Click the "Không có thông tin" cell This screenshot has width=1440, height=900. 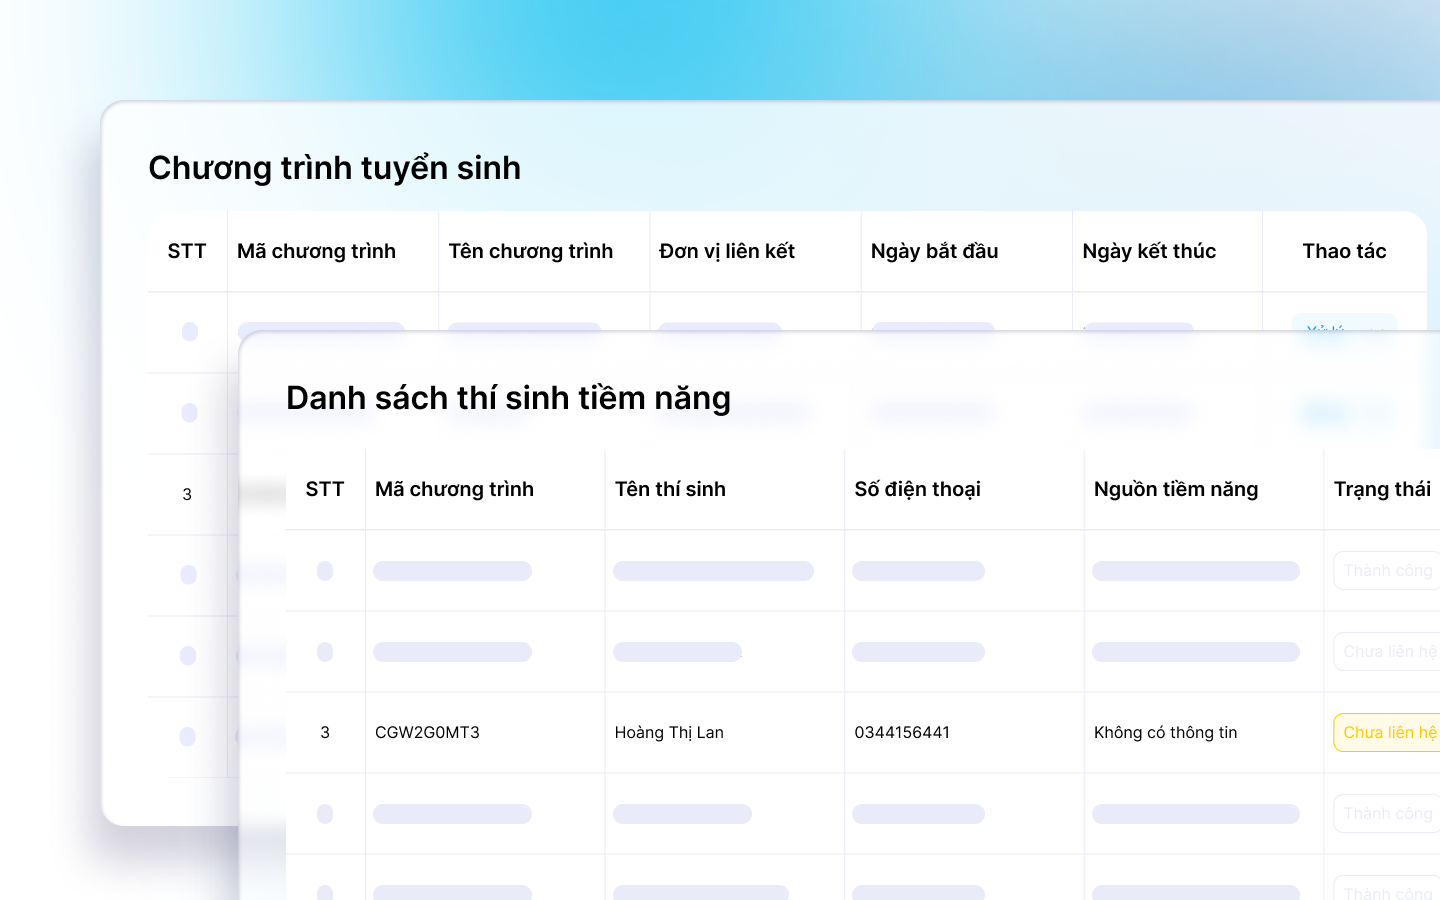click(1165, 732)
